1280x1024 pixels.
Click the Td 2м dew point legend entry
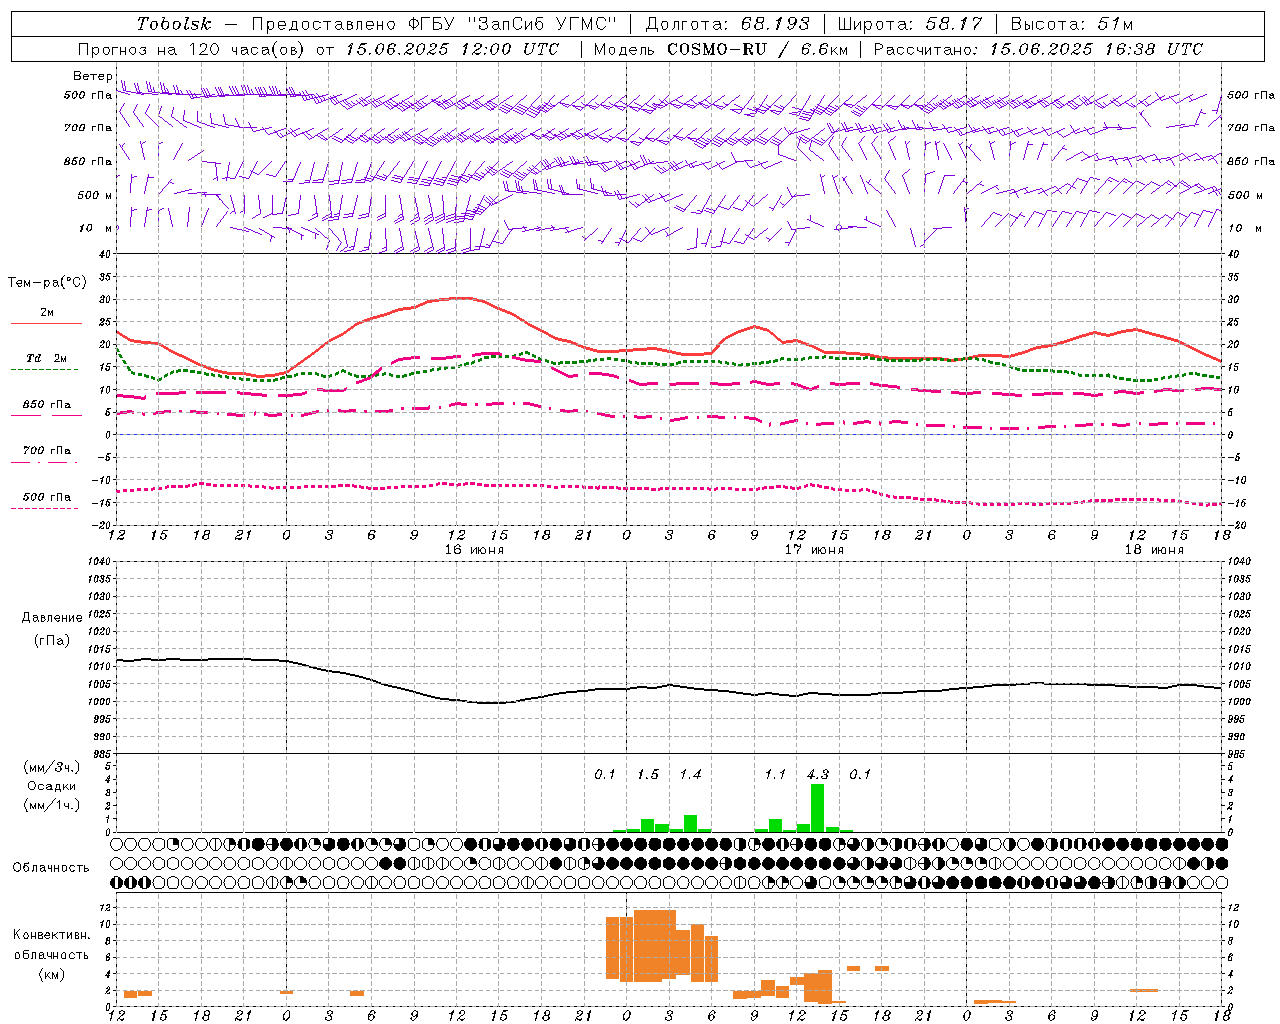(x=46, y=358)
